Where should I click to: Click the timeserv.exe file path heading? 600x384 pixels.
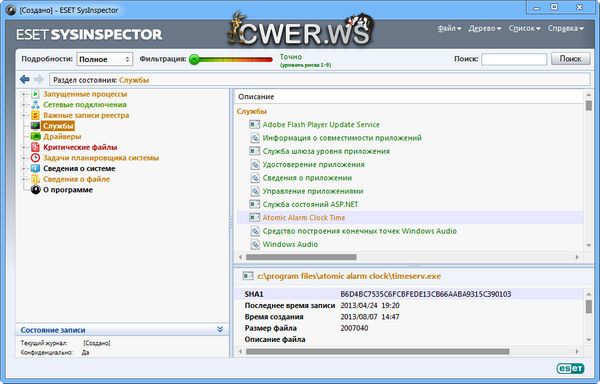pos(349,276)
